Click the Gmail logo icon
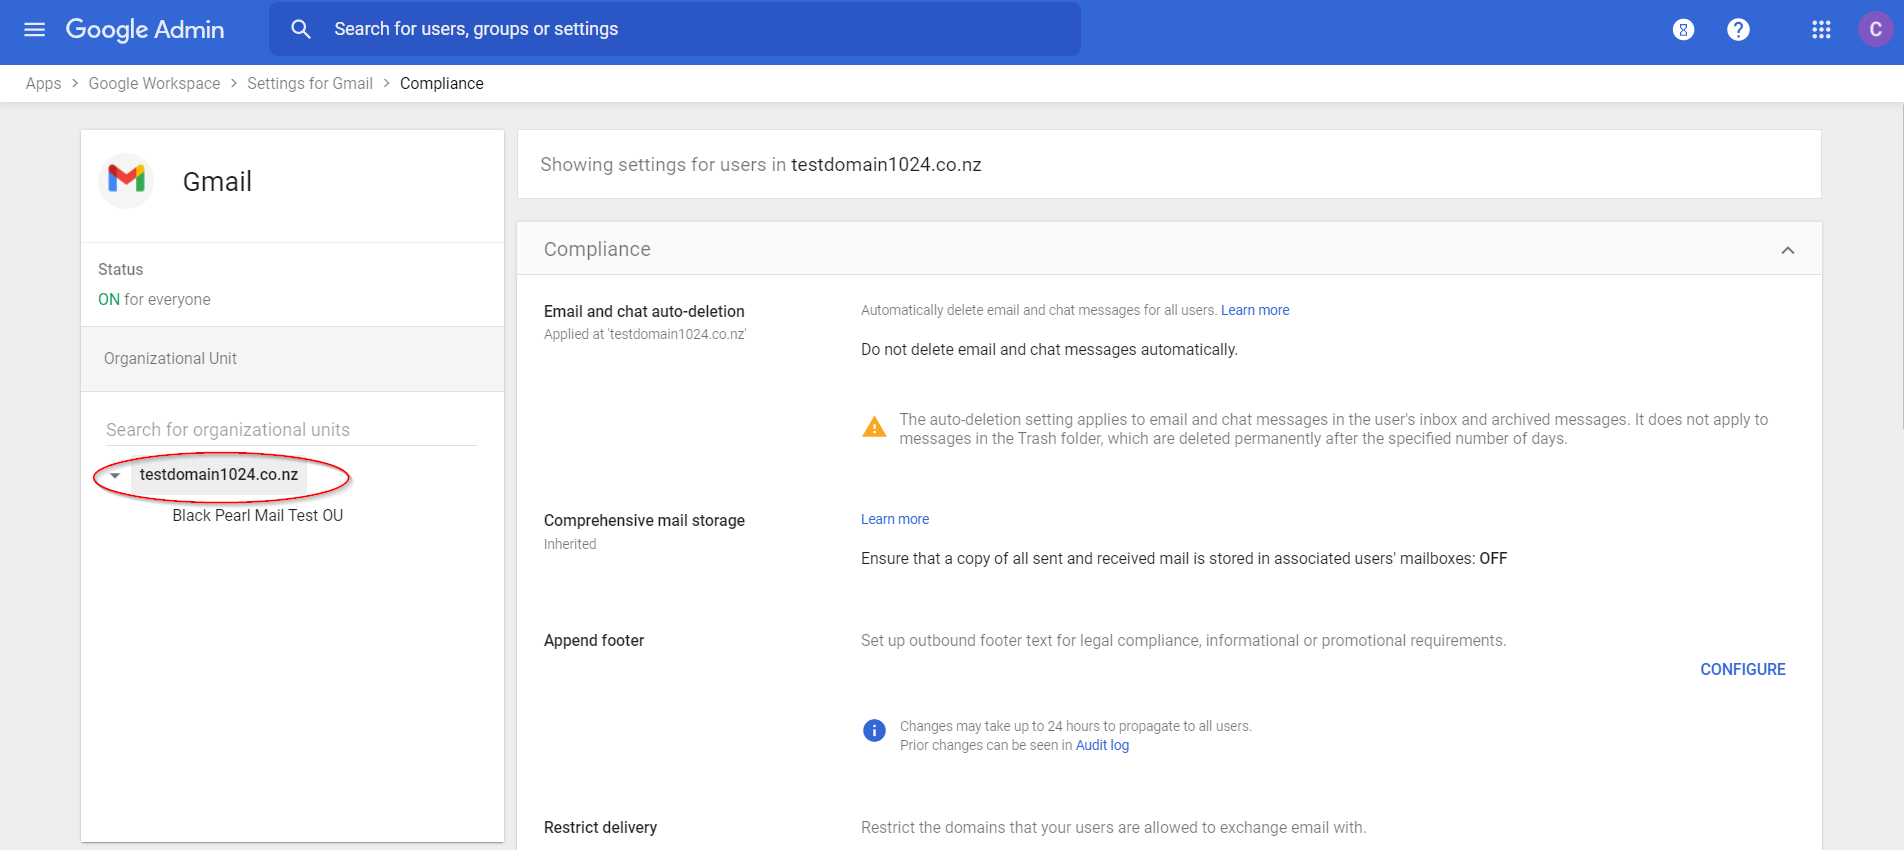Image resolution: width=1904 pixels, height=850 pixels. [x=127, y=180]
